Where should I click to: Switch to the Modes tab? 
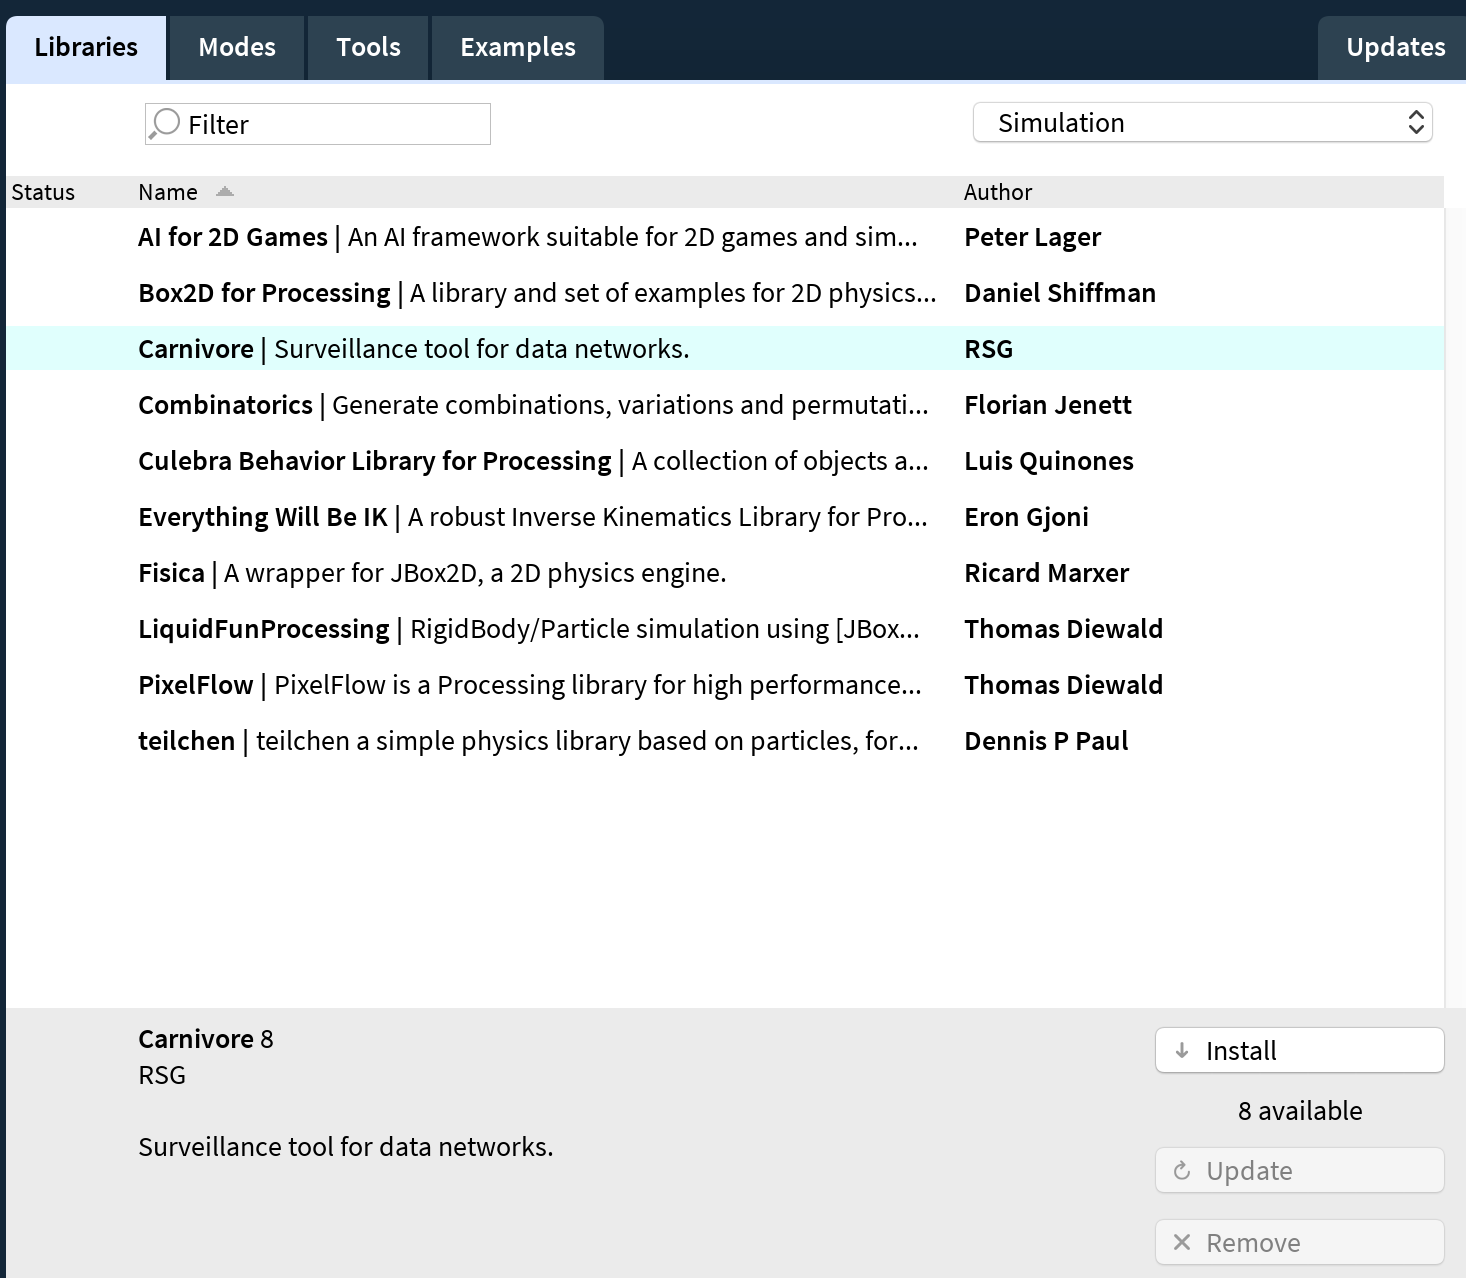point(237,47)
